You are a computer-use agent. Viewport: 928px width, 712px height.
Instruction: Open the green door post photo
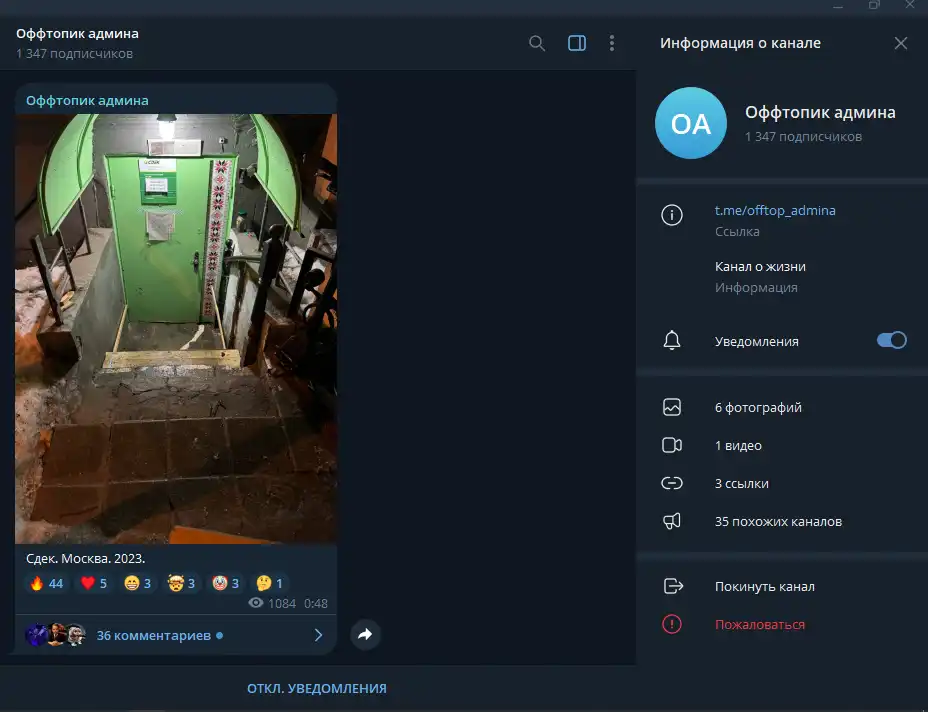tap(176, 328)
